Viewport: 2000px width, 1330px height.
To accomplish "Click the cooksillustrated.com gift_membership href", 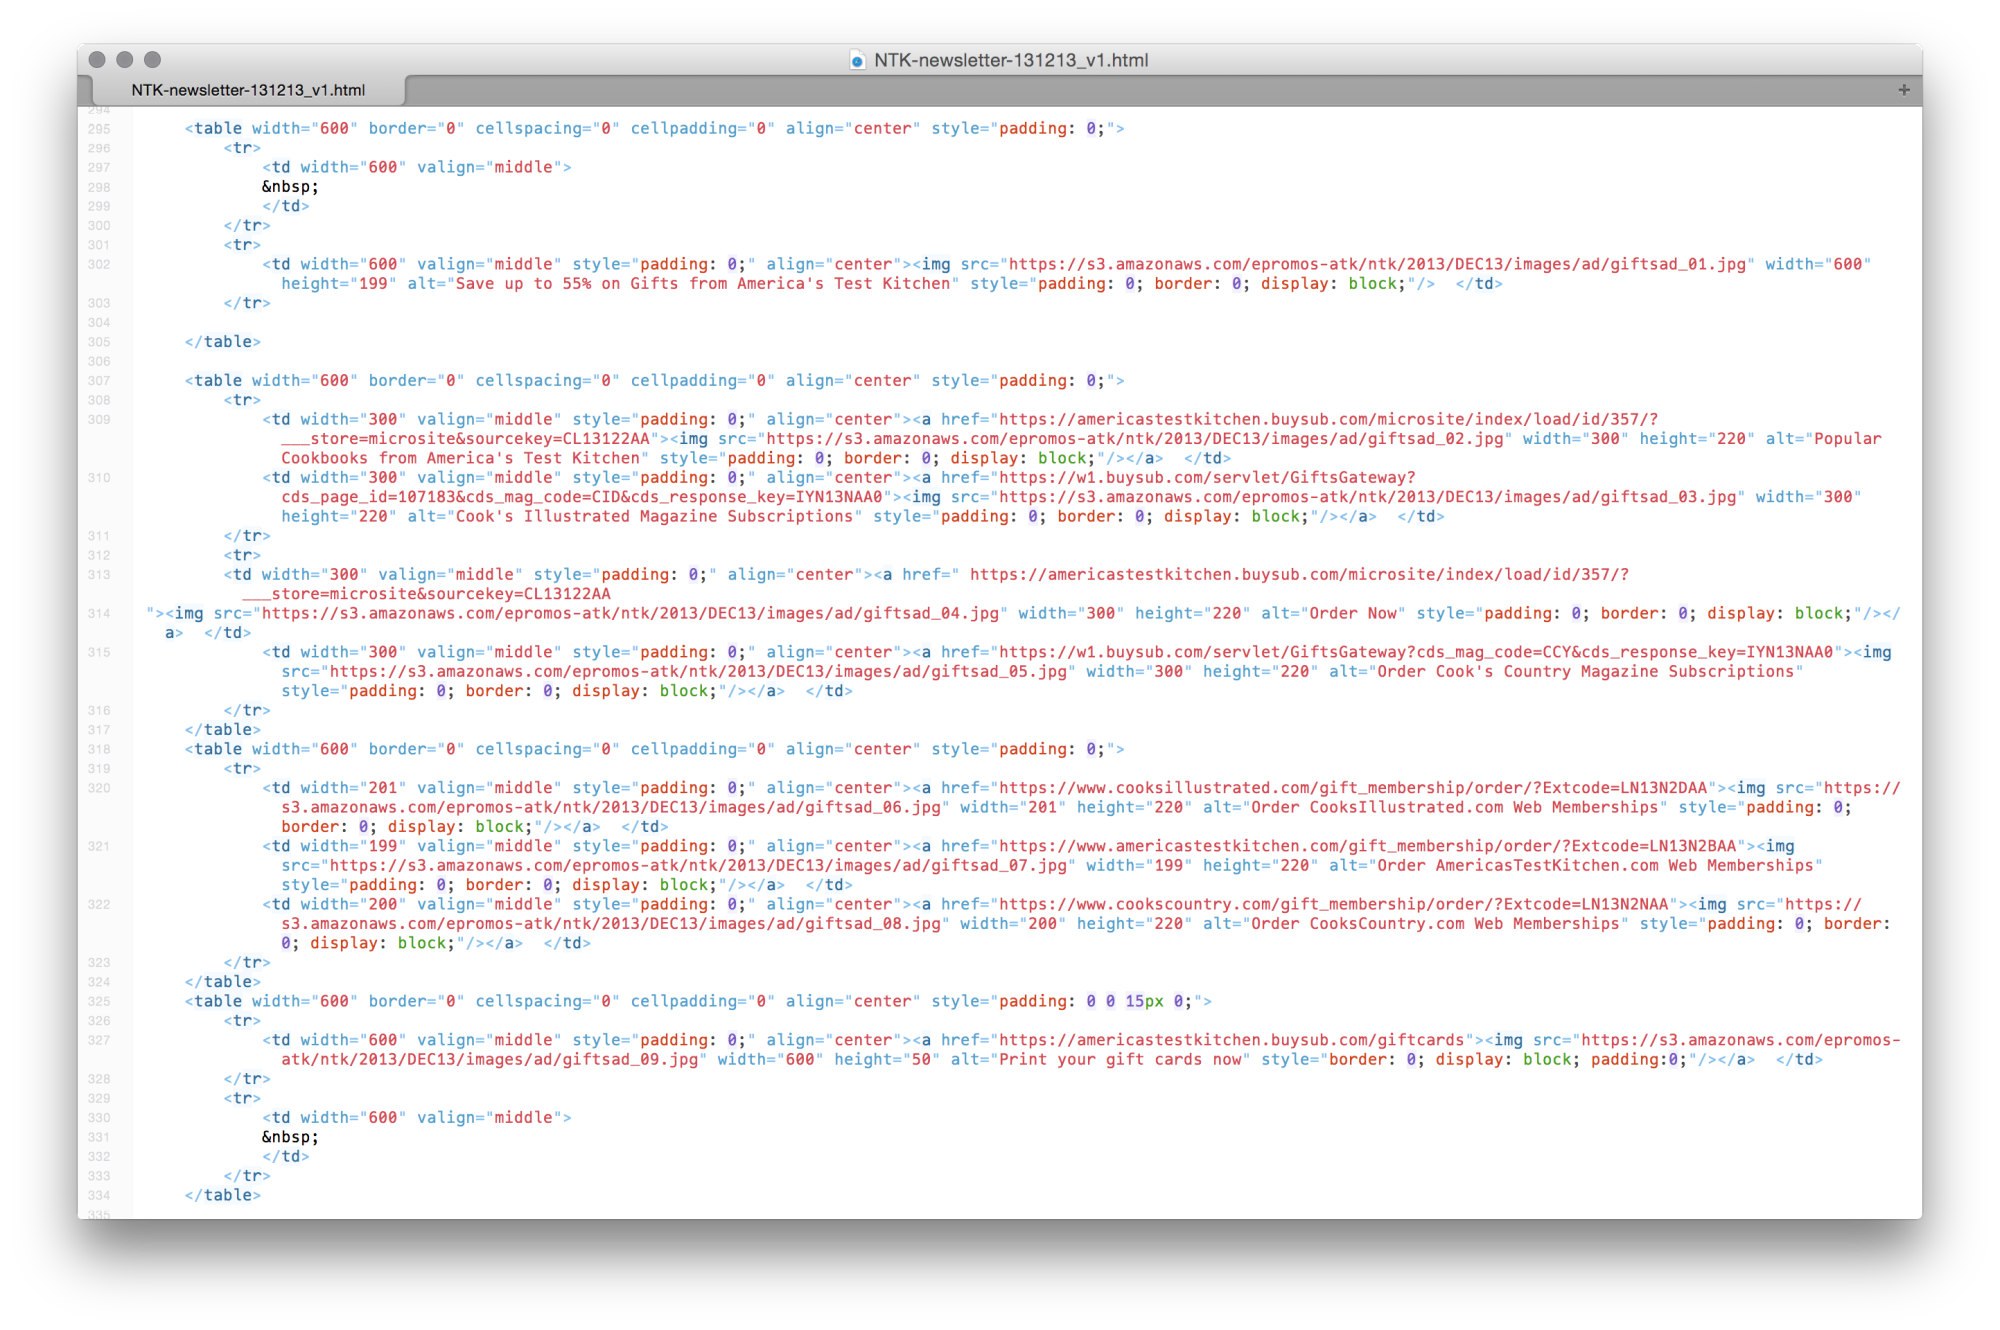I will (1353, 788).
